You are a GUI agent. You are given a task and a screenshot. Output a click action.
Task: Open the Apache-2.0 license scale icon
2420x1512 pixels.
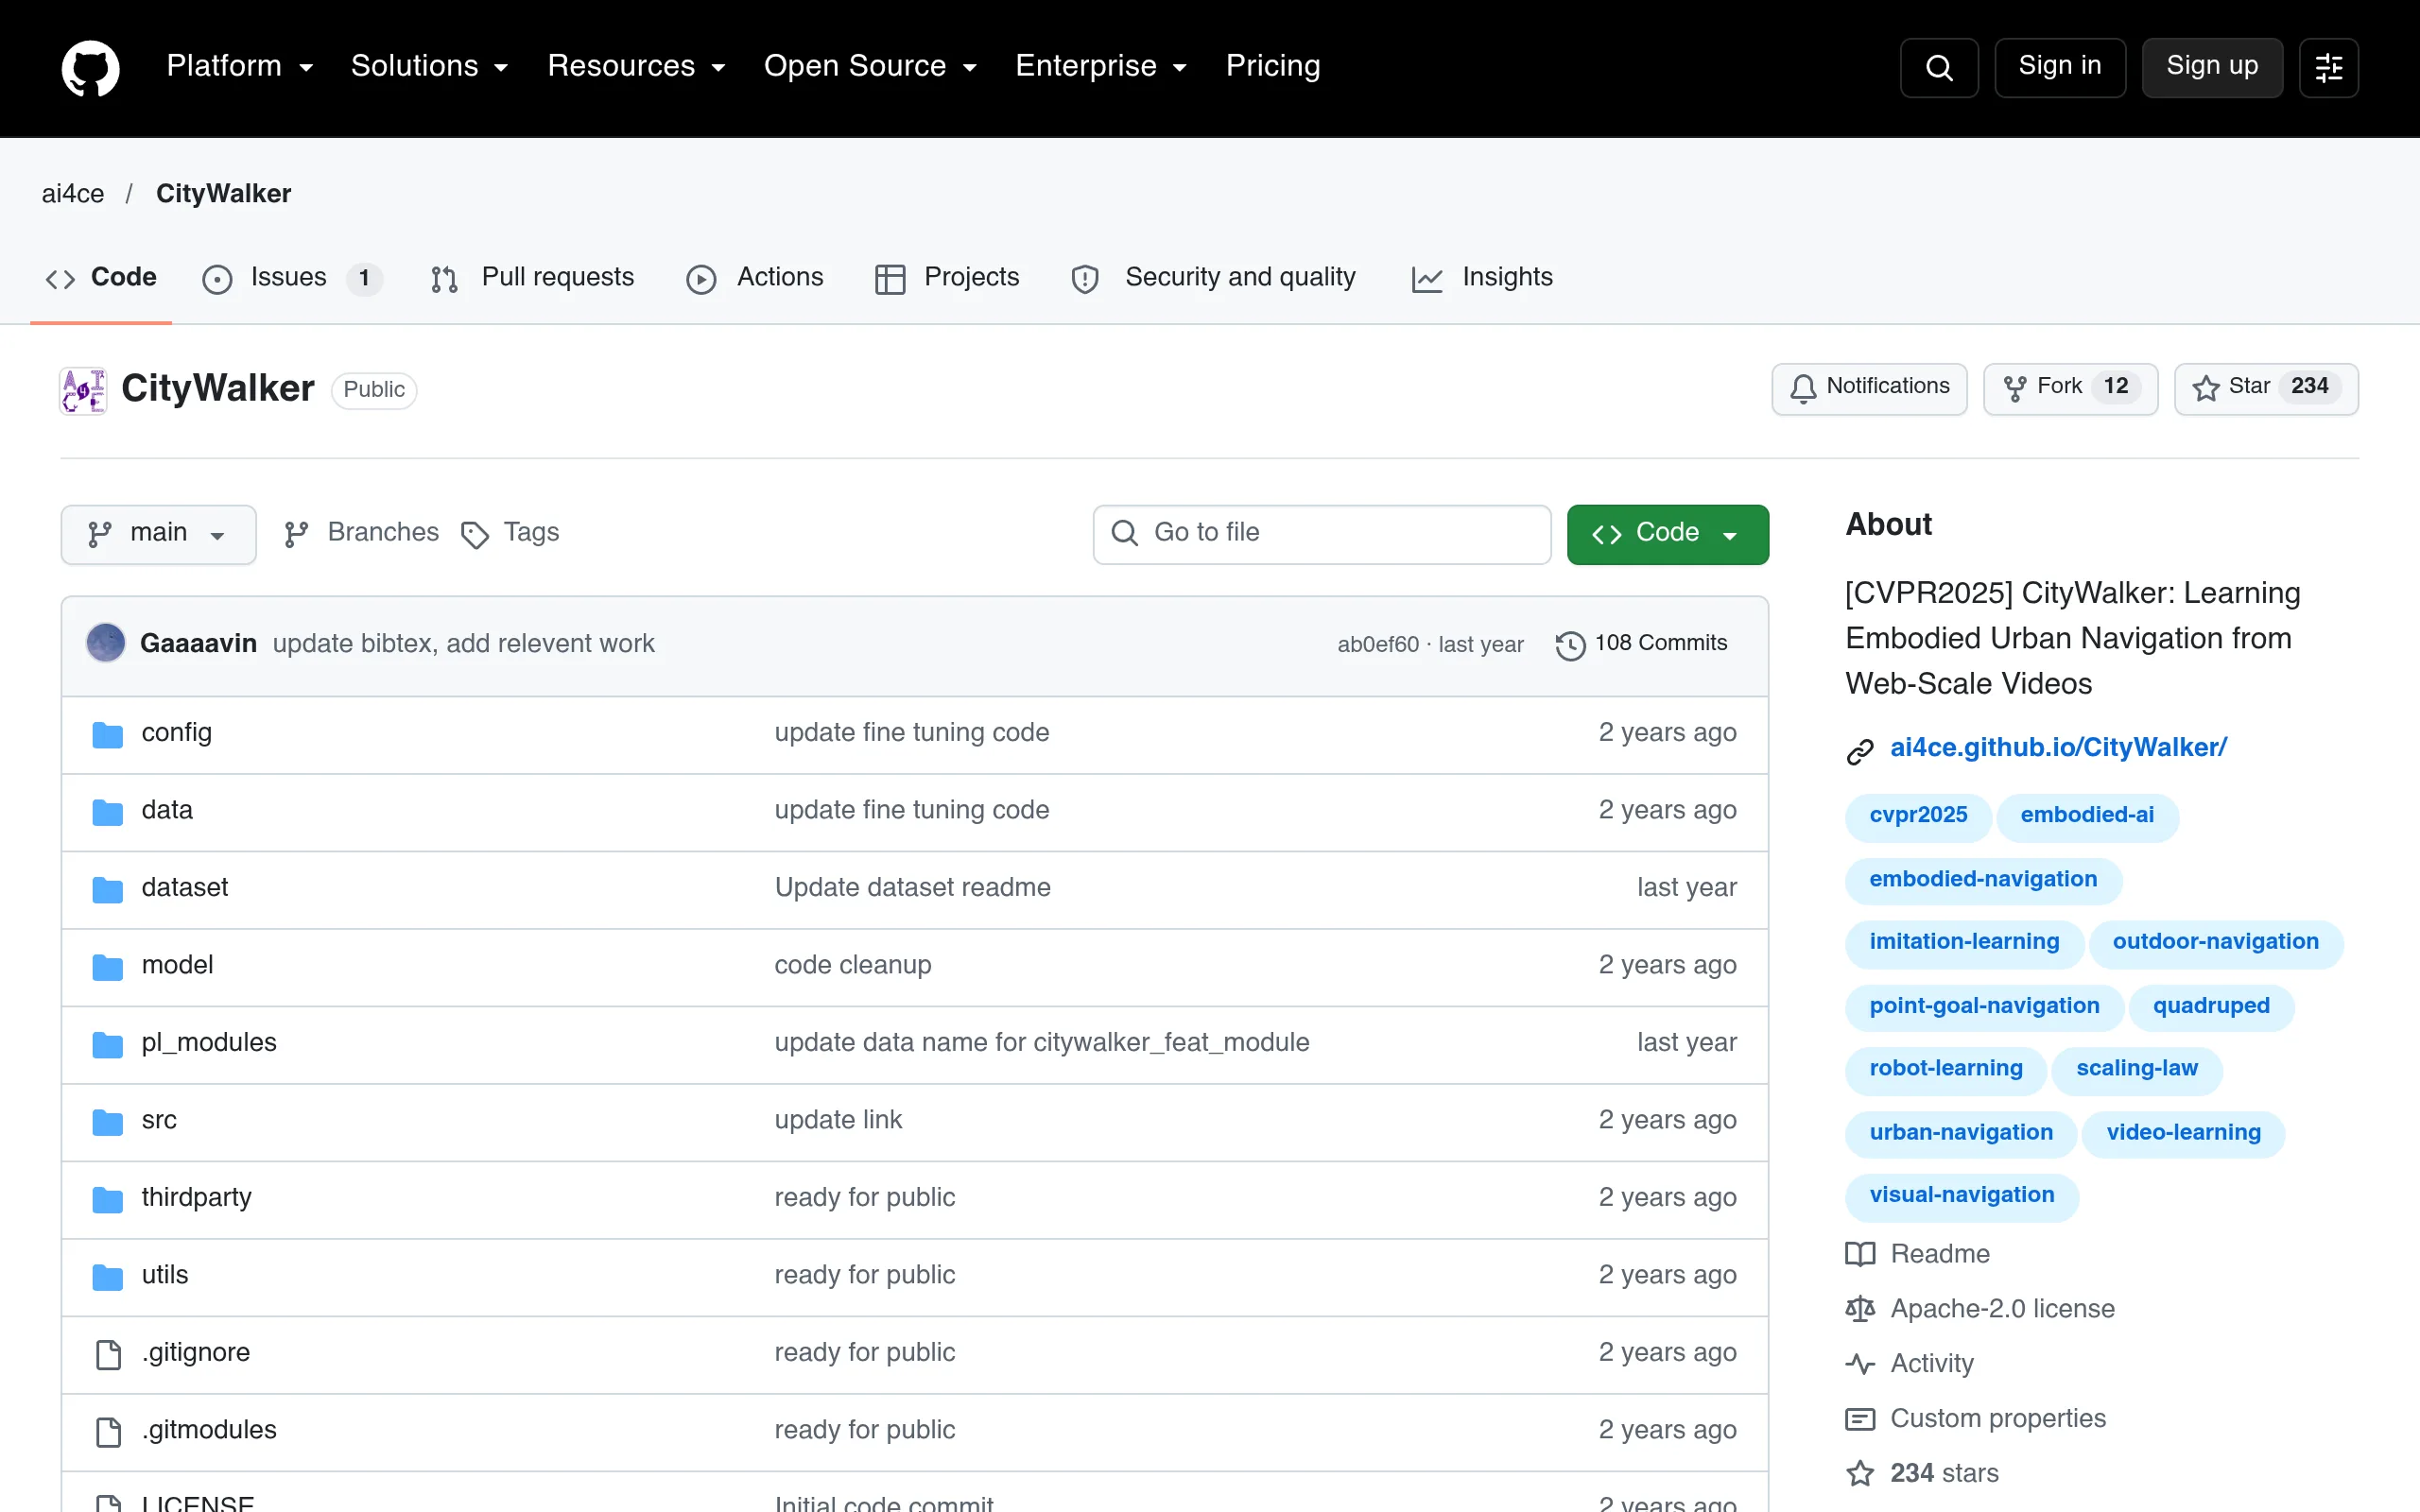pyautogui.click(x=1860, y=1309)
